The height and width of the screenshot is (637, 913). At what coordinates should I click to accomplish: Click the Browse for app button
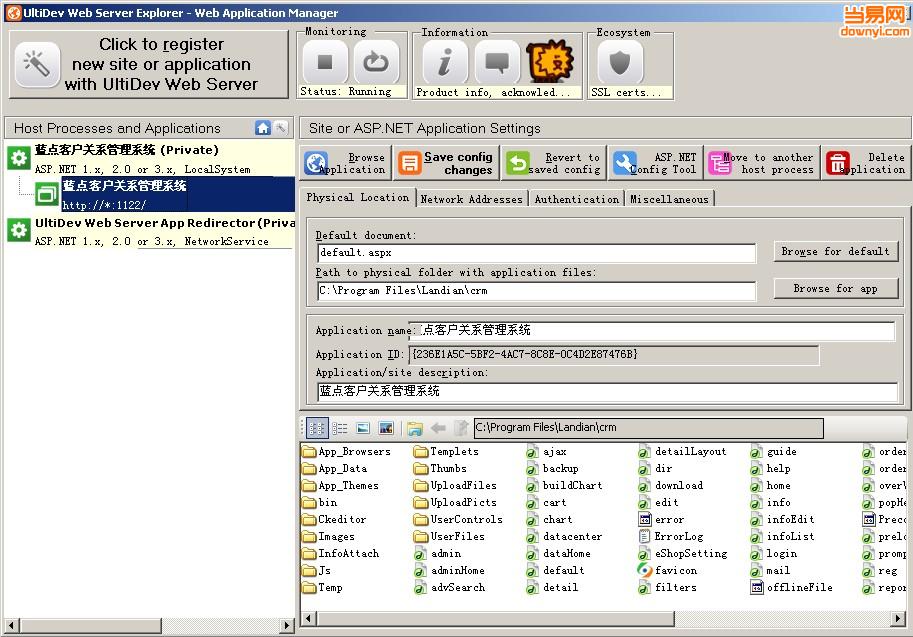[835, 289]
